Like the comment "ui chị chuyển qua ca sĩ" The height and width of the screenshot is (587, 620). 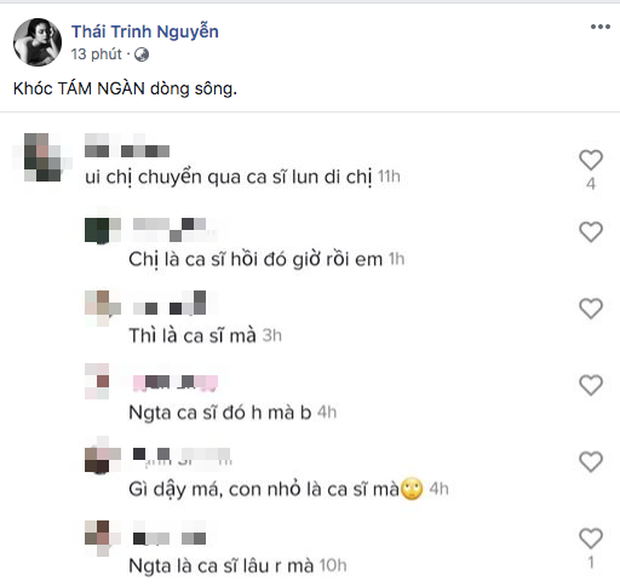591,160
